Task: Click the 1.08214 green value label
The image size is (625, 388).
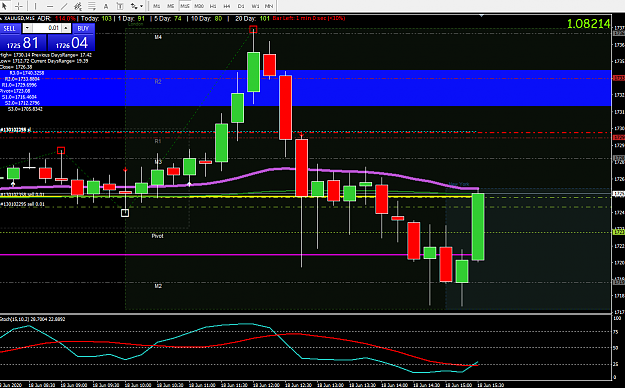Action: click(x=588, y=24)
